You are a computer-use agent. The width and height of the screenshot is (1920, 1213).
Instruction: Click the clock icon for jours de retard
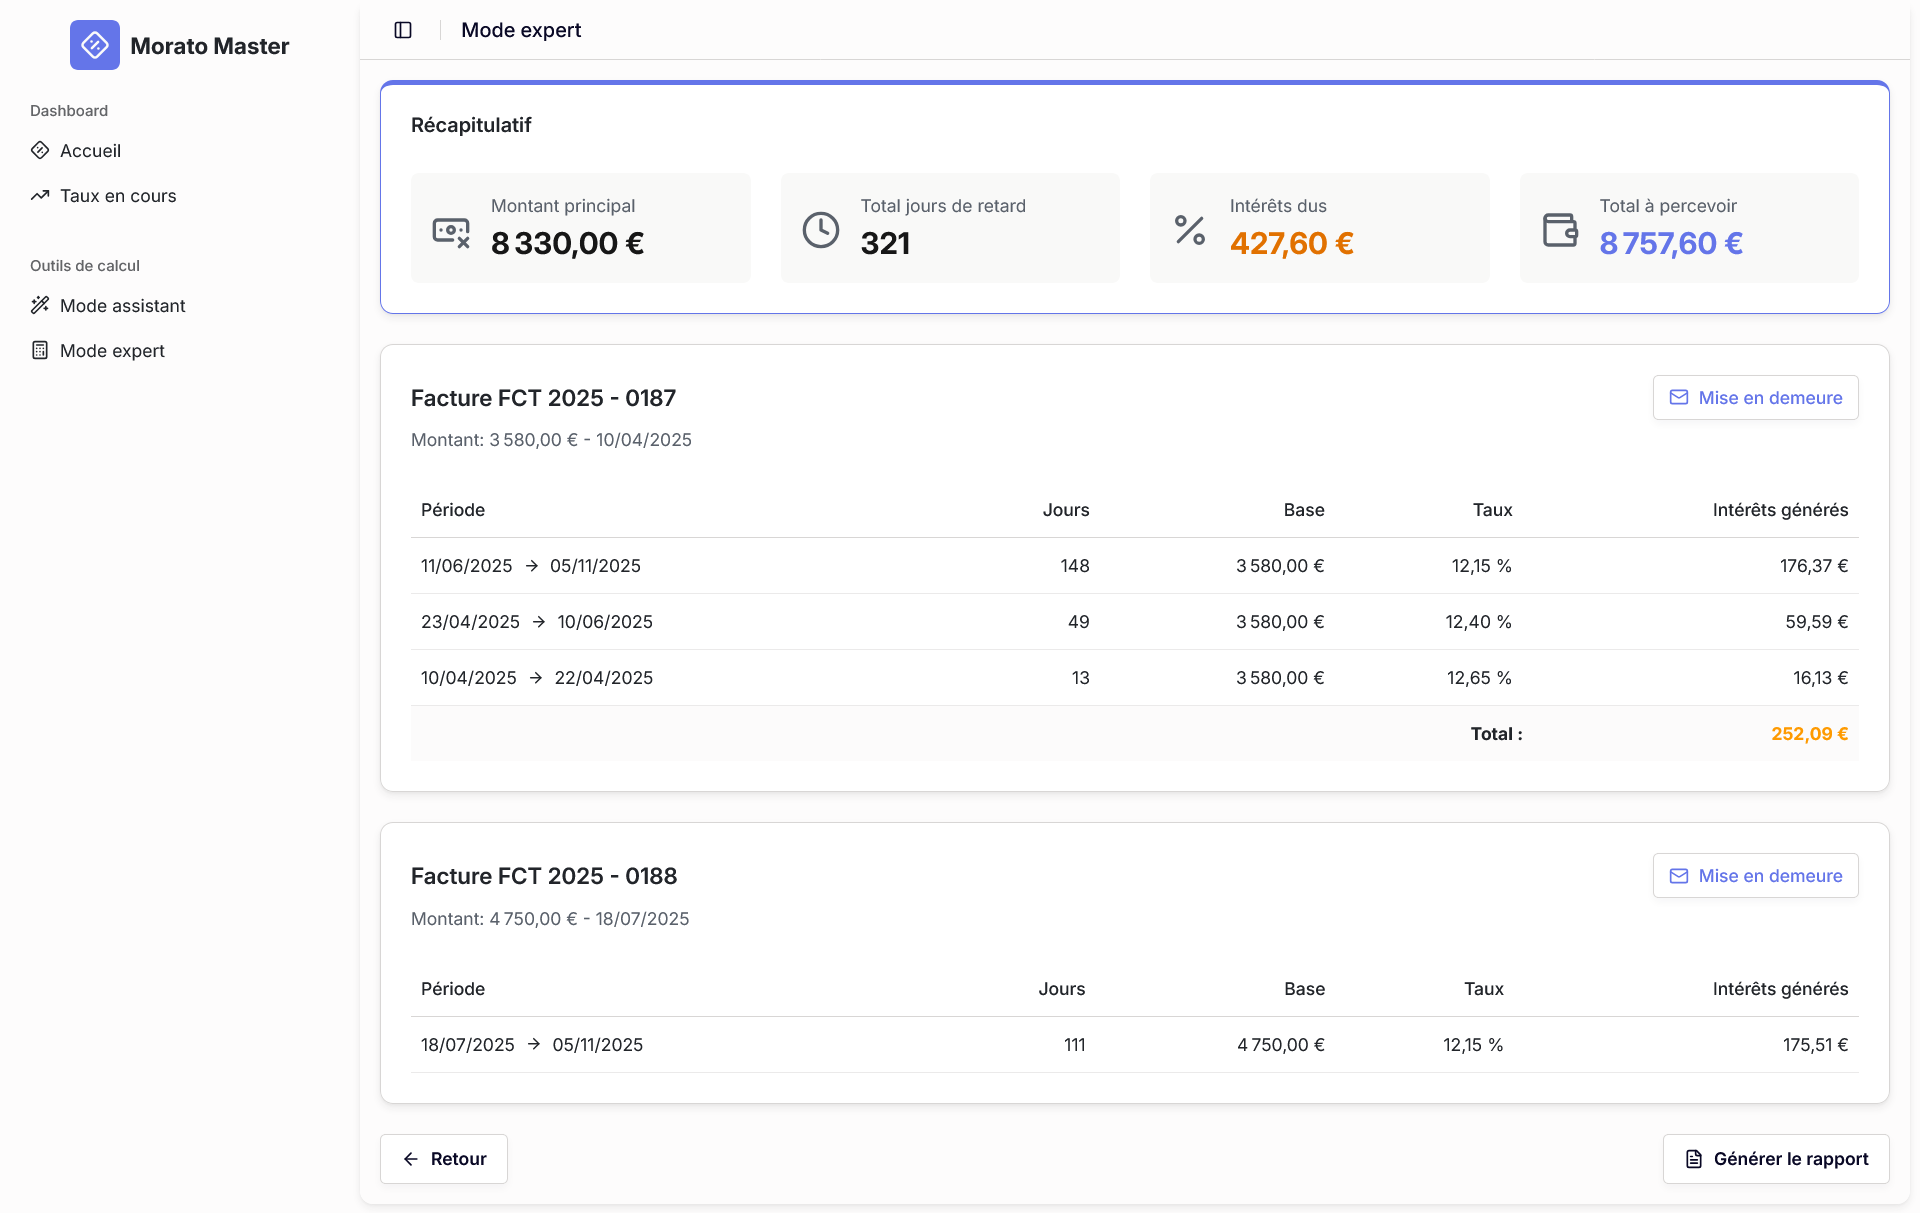tap(821, 230)
